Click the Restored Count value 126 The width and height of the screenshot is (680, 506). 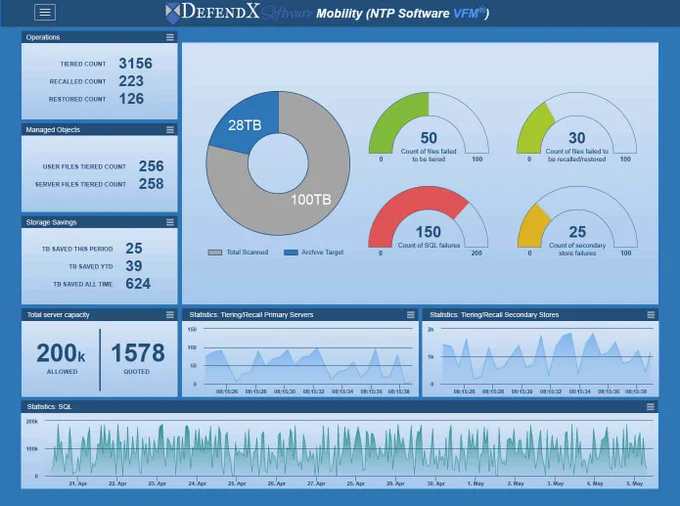coord(131,99)
